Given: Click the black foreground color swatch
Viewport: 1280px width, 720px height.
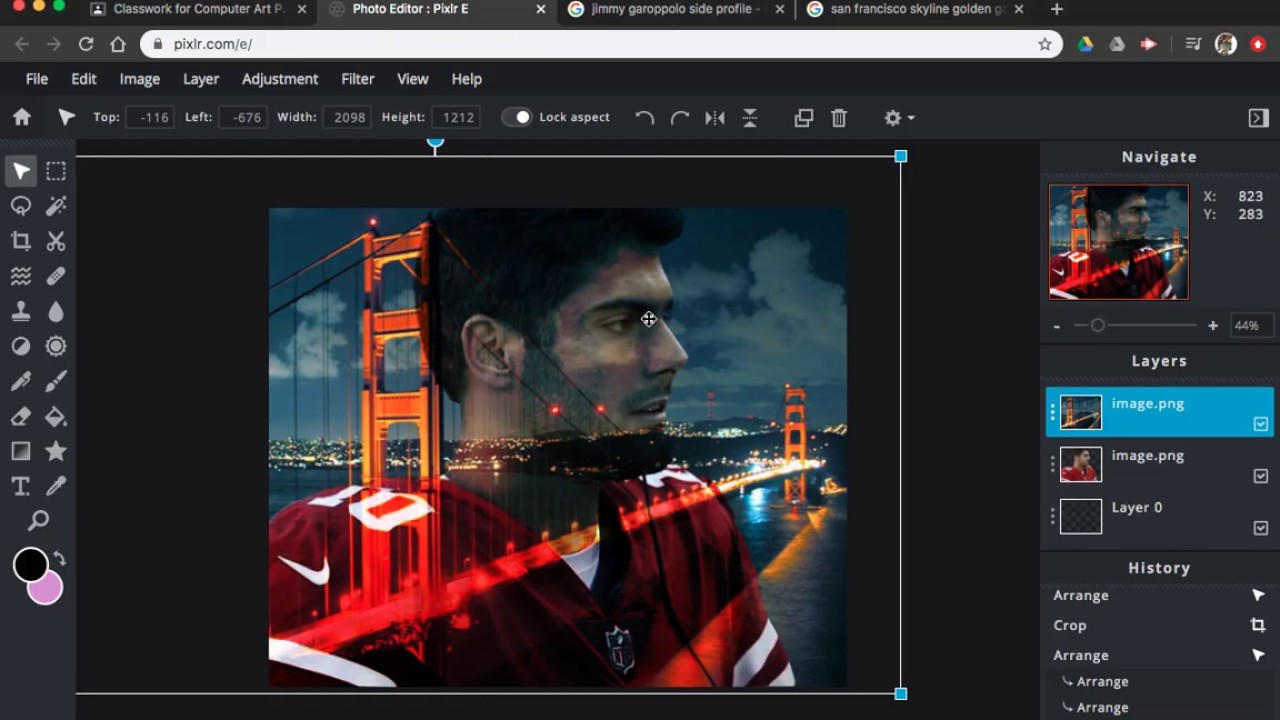Looking at the screenshot, I should coord(30,564).
